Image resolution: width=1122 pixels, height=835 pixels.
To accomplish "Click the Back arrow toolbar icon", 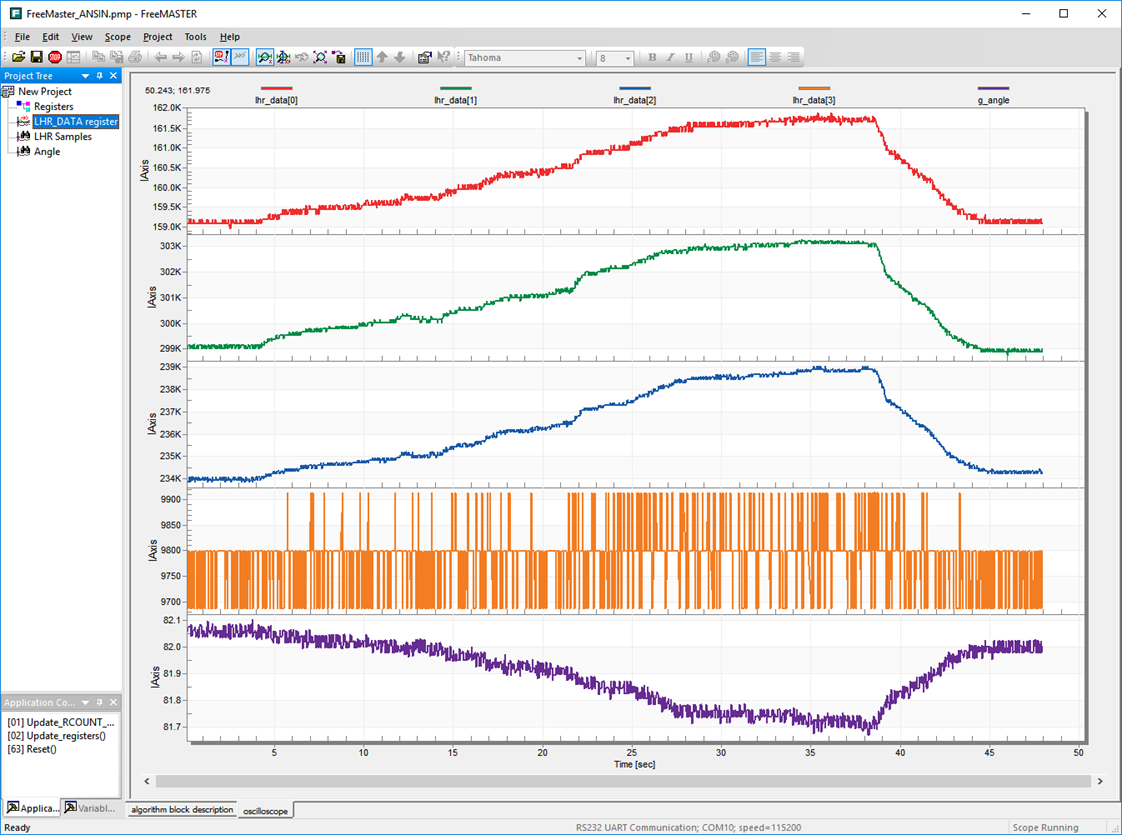I will pos(160,57).
